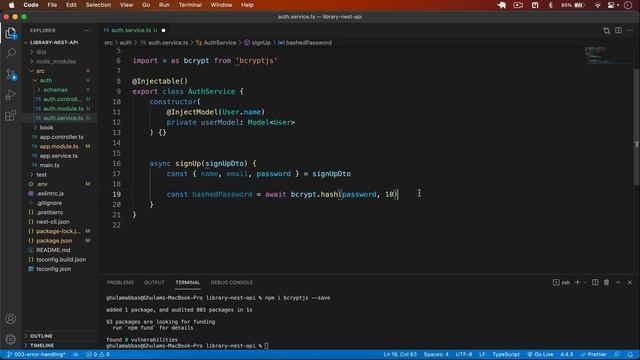The width and height of the screenshot is (640, 360).
Task: Open main.ts file
Action: tap(49, 165)
